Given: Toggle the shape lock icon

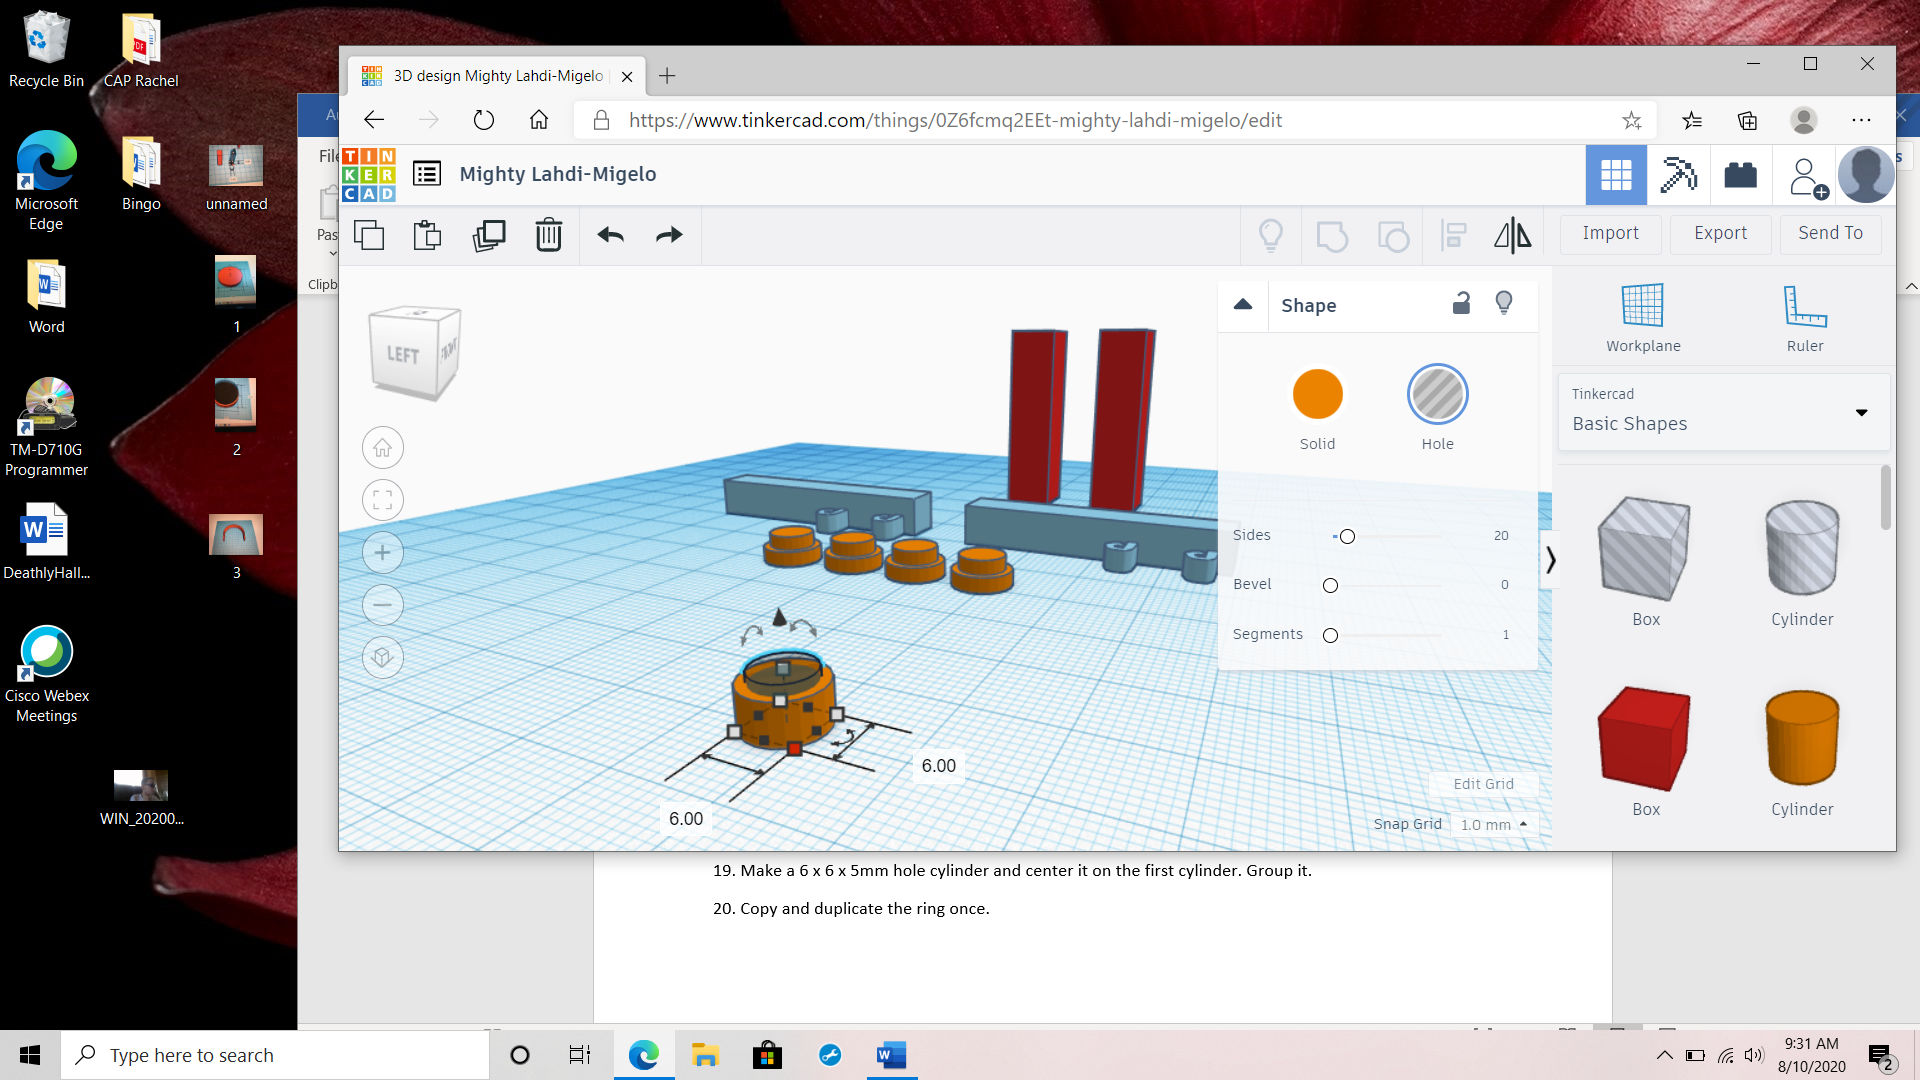Looking at the screenshot, I should 1461,303.
